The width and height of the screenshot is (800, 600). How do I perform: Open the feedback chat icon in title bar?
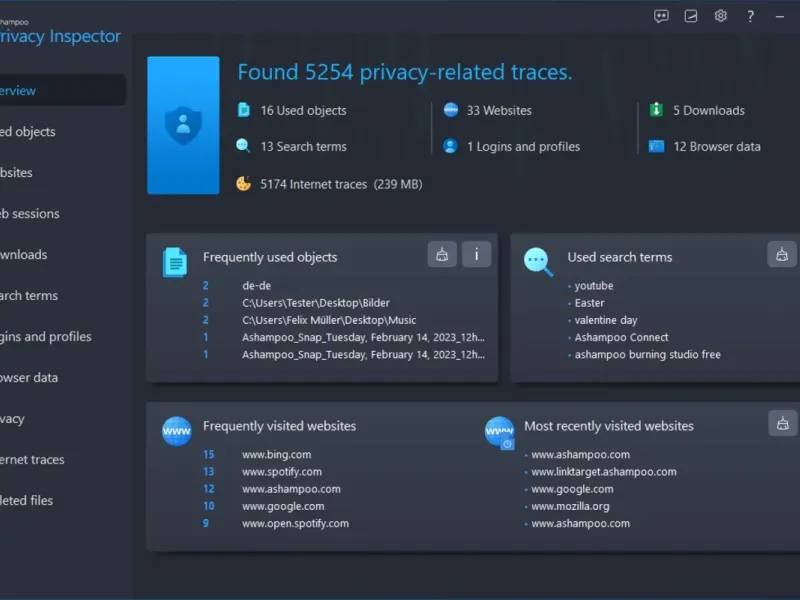(x=661, y=16)
